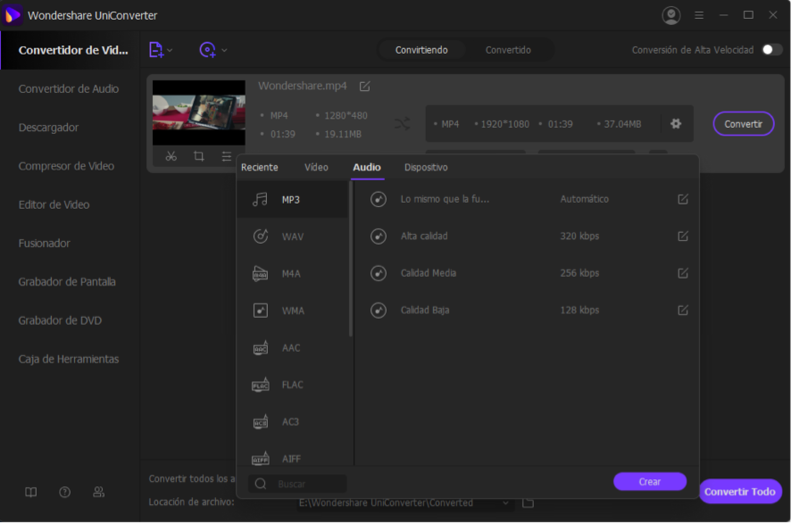This screenshot has height=523, width=791.
Task: Open Convertidor de Audio sidebar item
Action: [69, 89]
